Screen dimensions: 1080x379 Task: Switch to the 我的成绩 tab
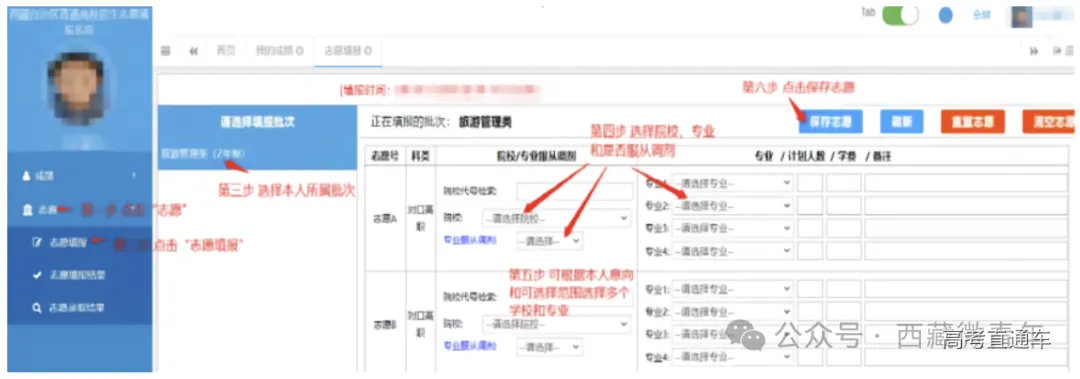(280, 50)
